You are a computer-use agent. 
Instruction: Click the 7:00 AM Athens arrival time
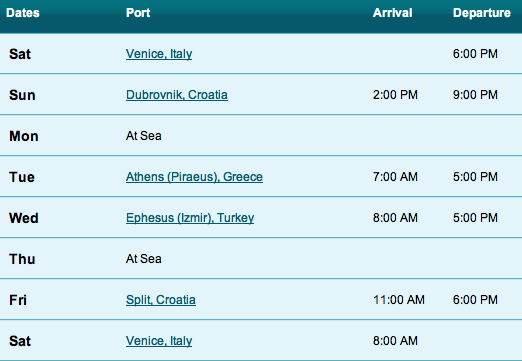395,177
